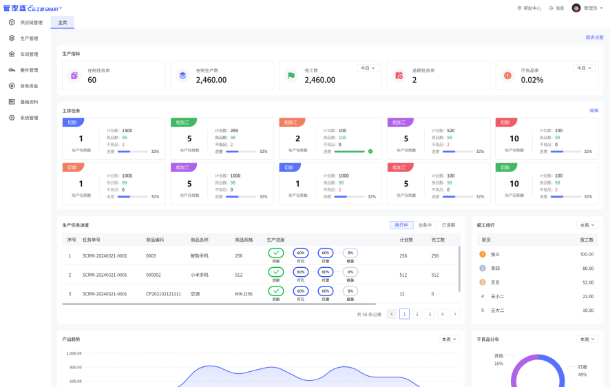
Task: Go to page 4 of the task table
Action: (443, 314)
